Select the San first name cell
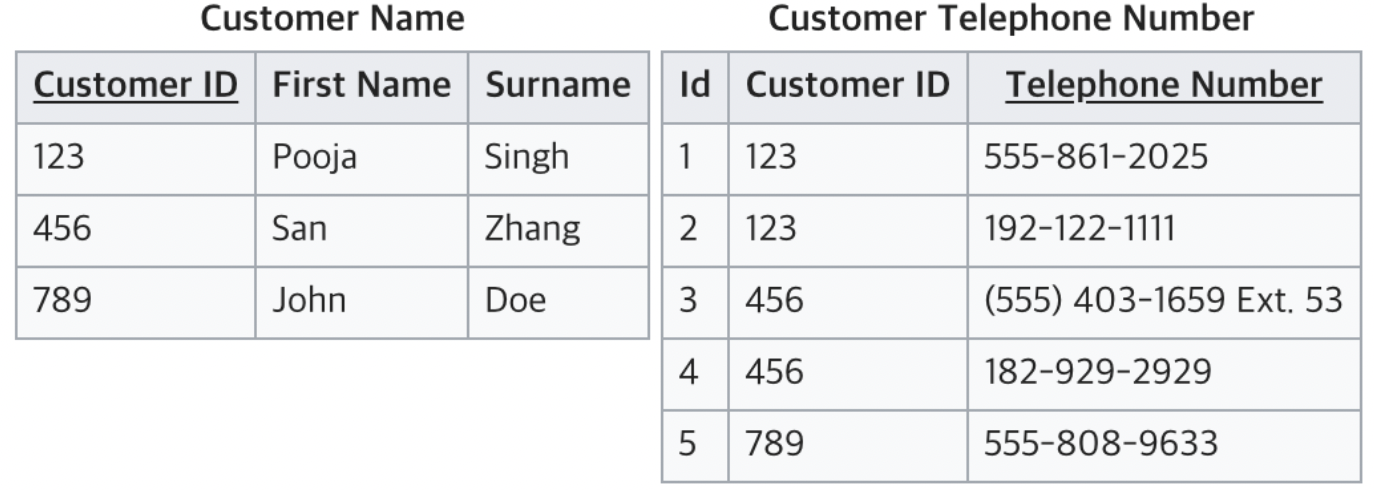This screenshot has height=490, width=1374. click(x=362, y=231)
